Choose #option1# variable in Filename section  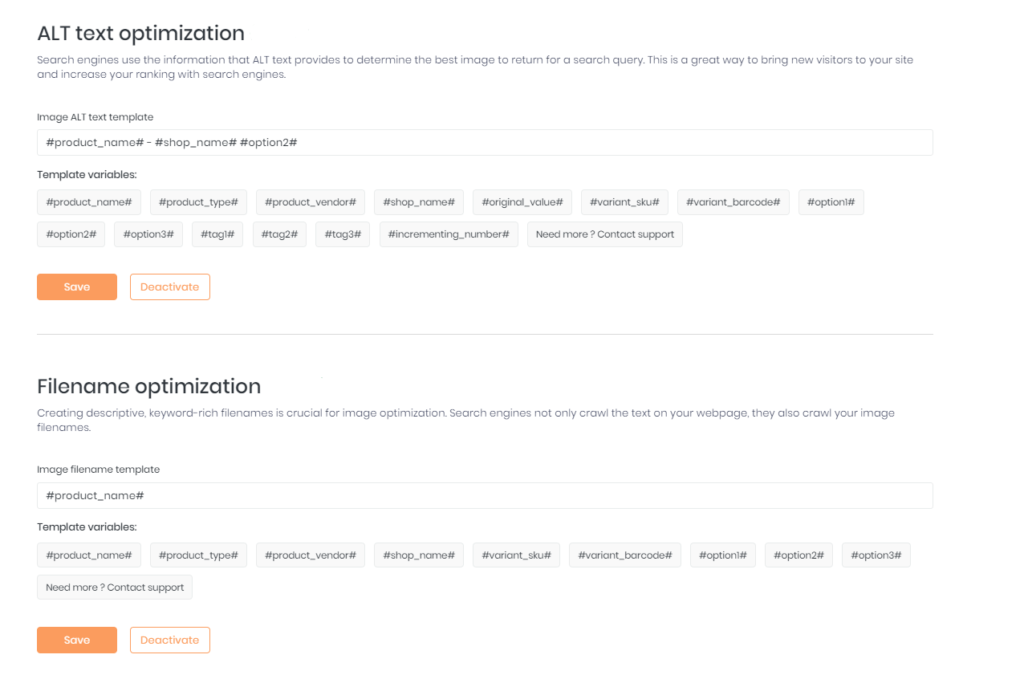tap(723, 555)
